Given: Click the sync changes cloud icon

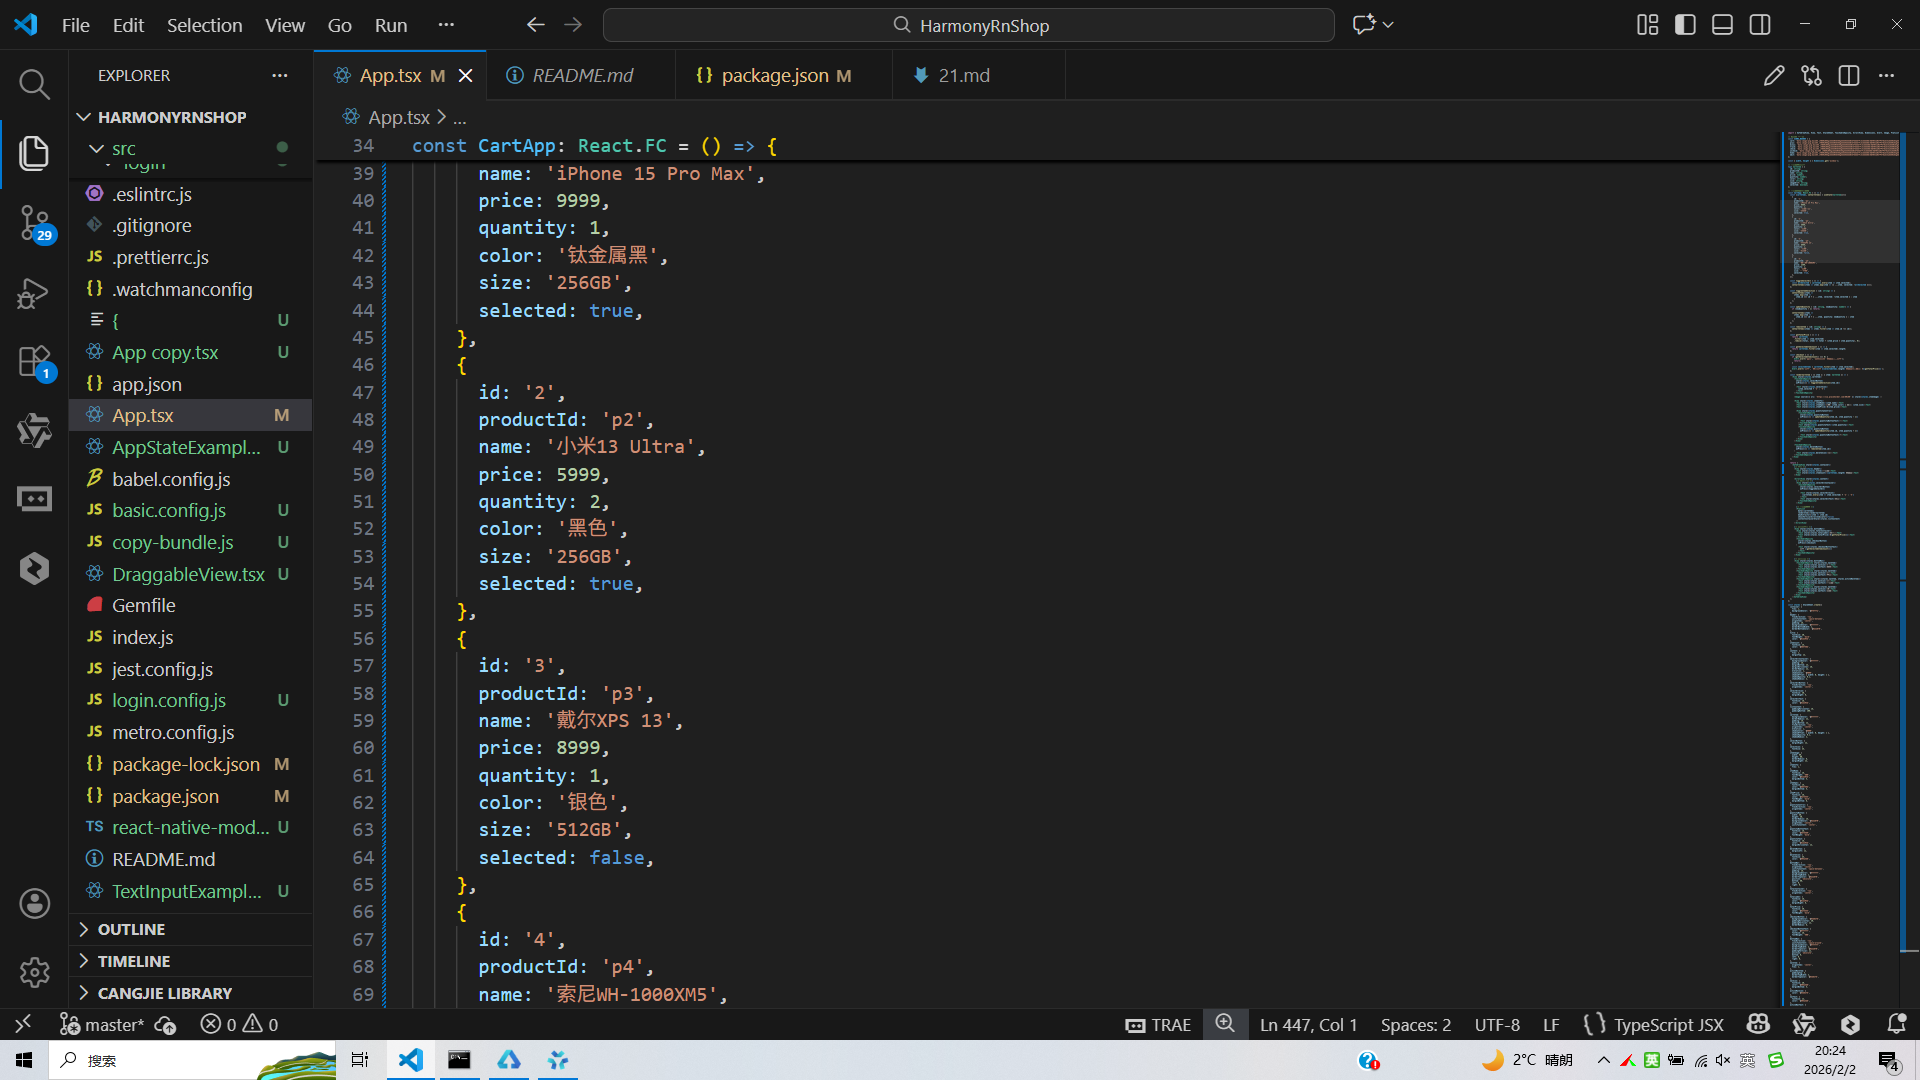Looking at the screenshot, I should 166,1024.
